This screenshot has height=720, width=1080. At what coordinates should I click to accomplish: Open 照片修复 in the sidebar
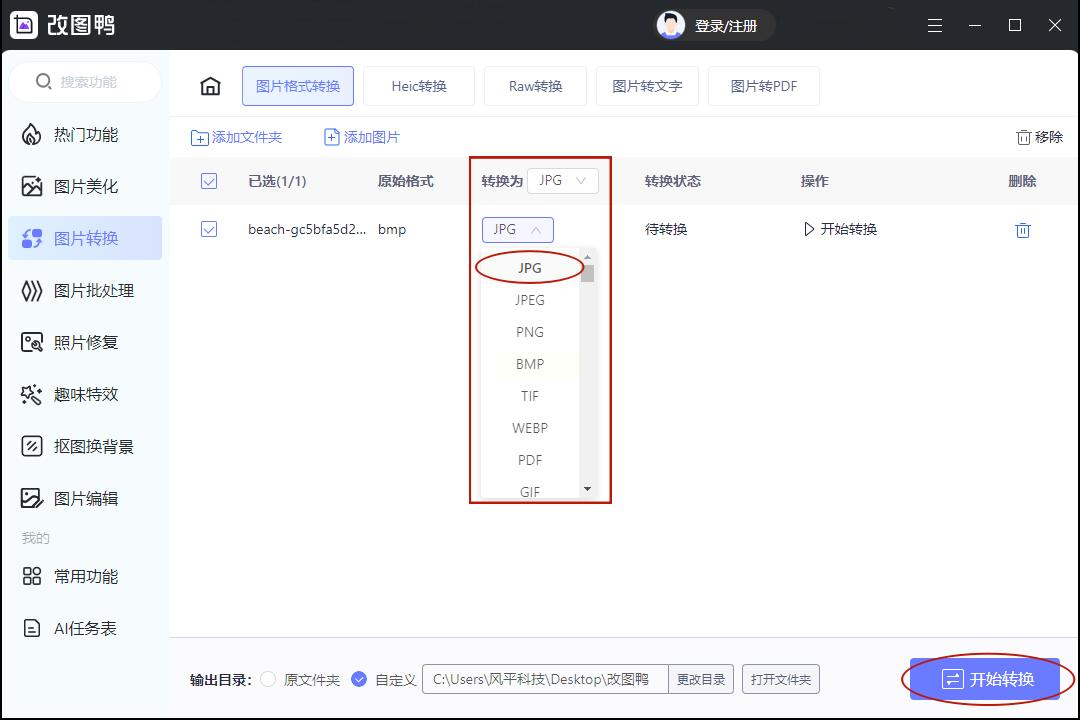pos(85,342)
